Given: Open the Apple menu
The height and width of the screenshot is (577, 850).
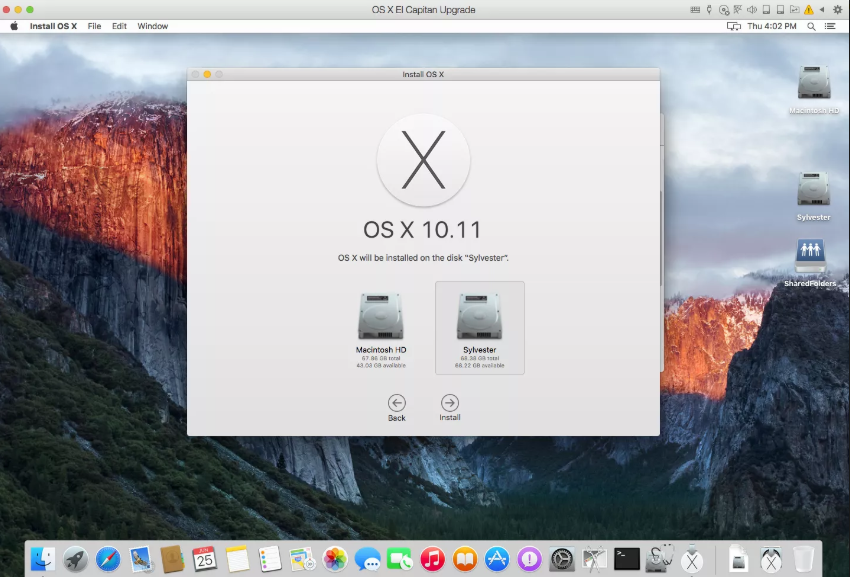Looking at the screenshot, I should (x=14, y=26).
